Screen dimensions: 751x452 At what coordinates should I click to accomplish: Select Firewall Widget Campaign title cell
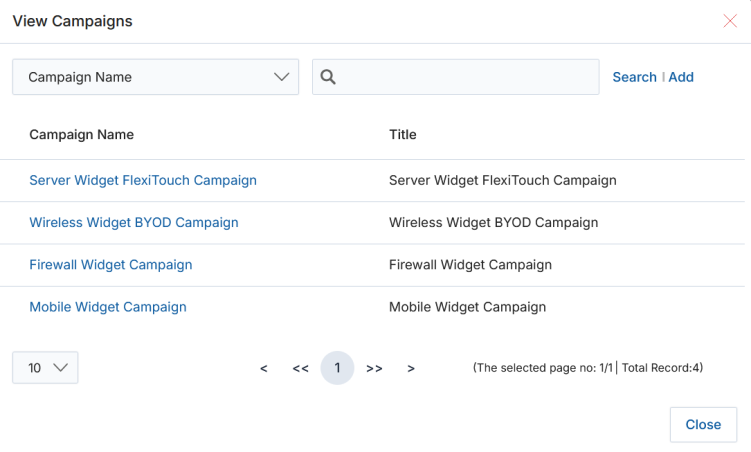pos(470,265)
